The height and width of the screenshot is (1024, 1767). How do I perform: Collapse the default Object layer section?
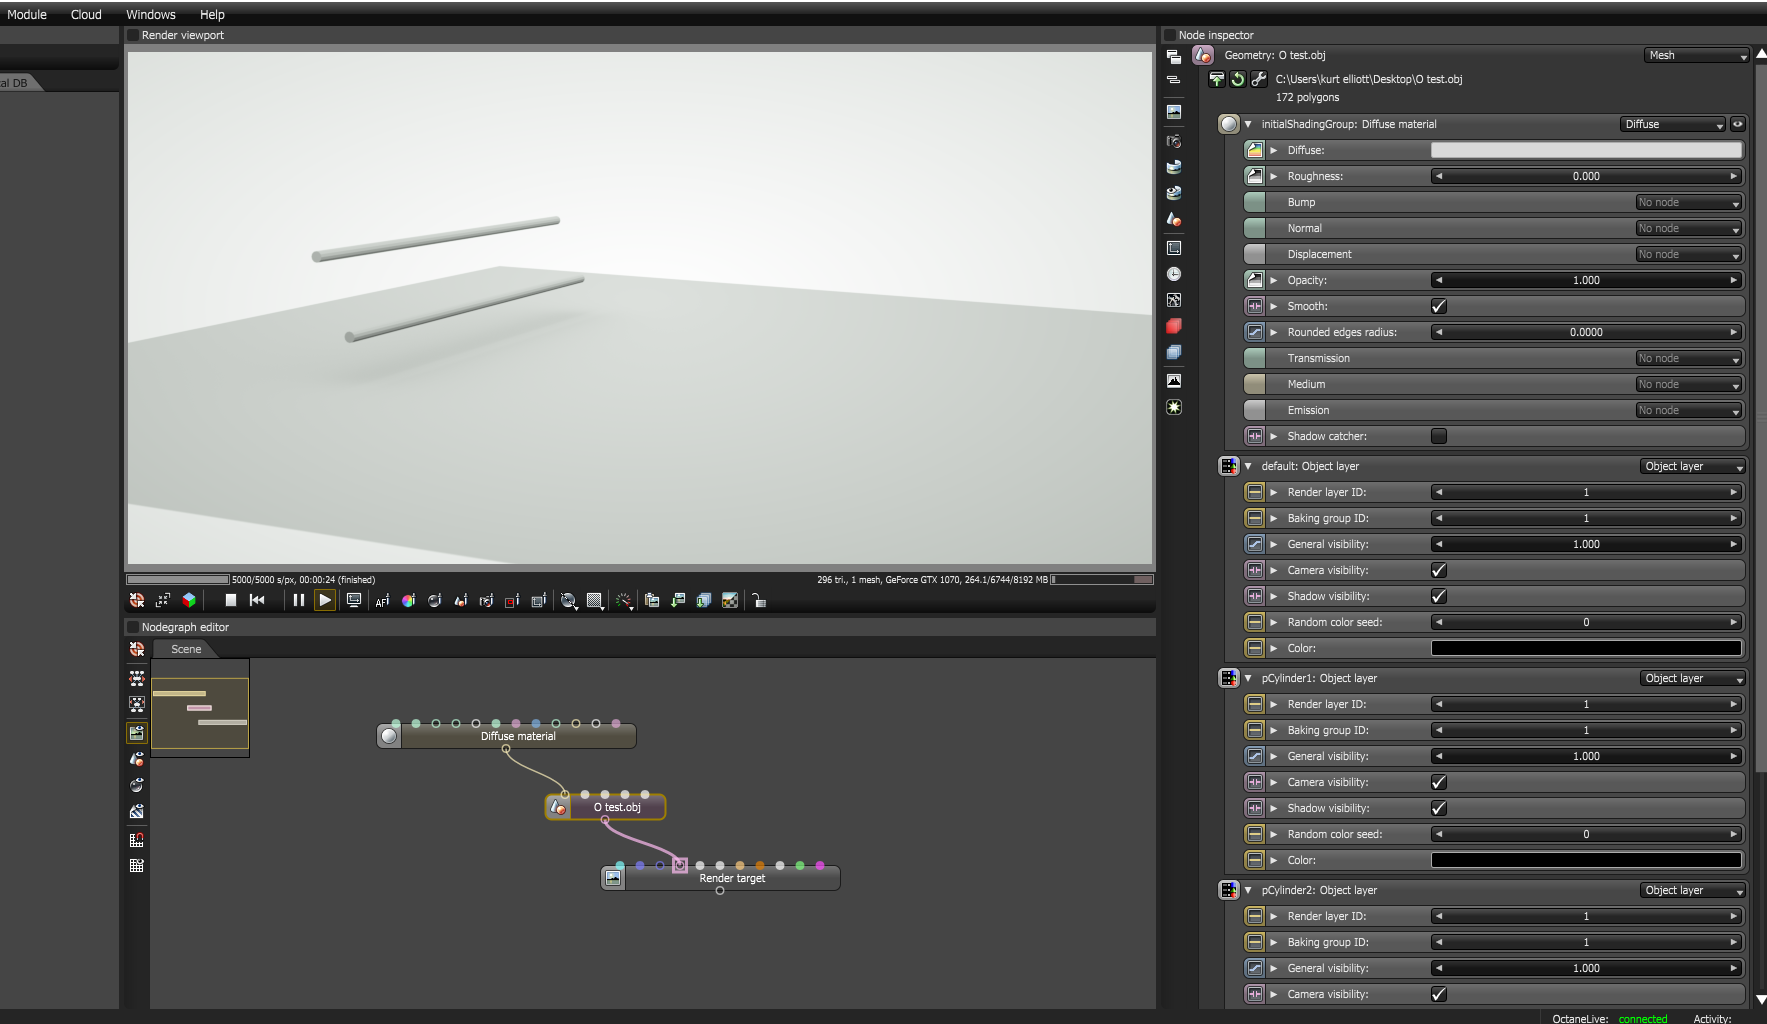tap(1248, 466)
